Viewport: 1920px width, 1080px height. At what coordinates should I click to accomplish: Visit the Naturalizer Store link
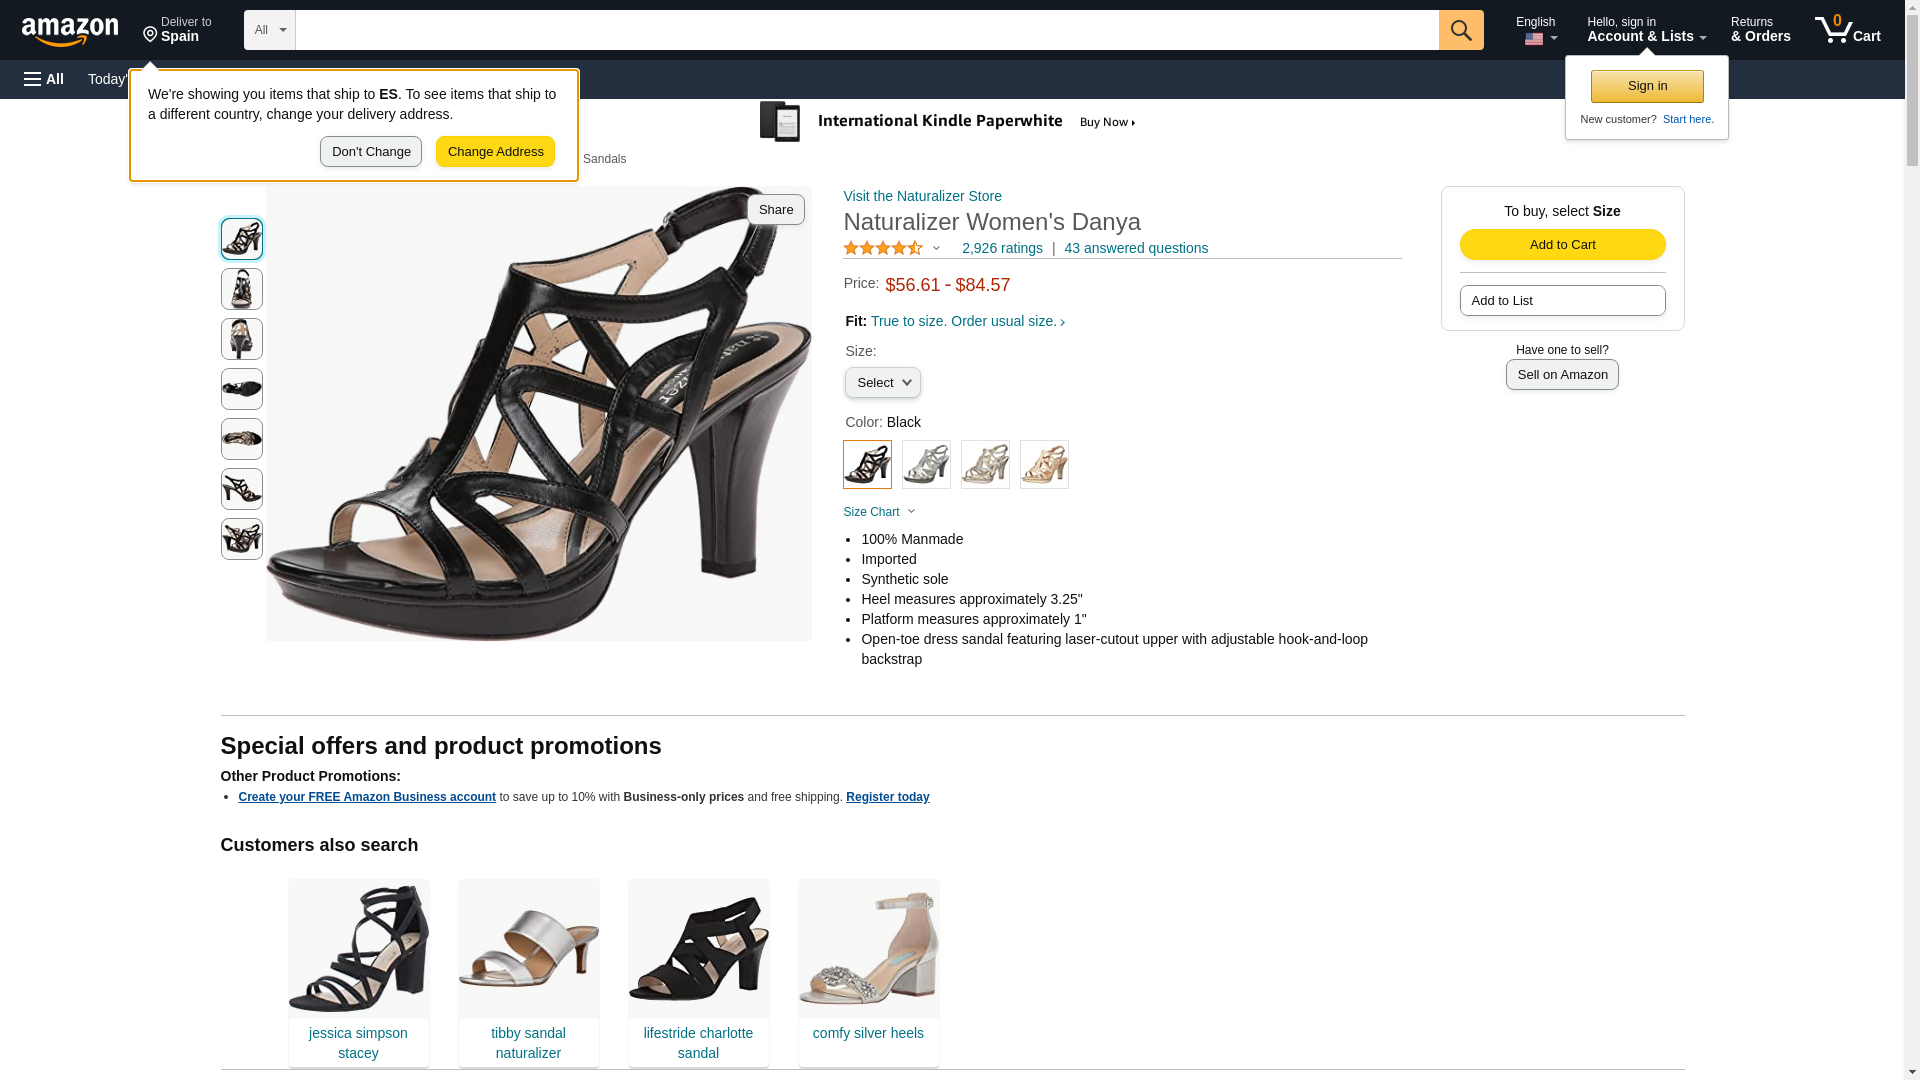click(x=922, y=196)
